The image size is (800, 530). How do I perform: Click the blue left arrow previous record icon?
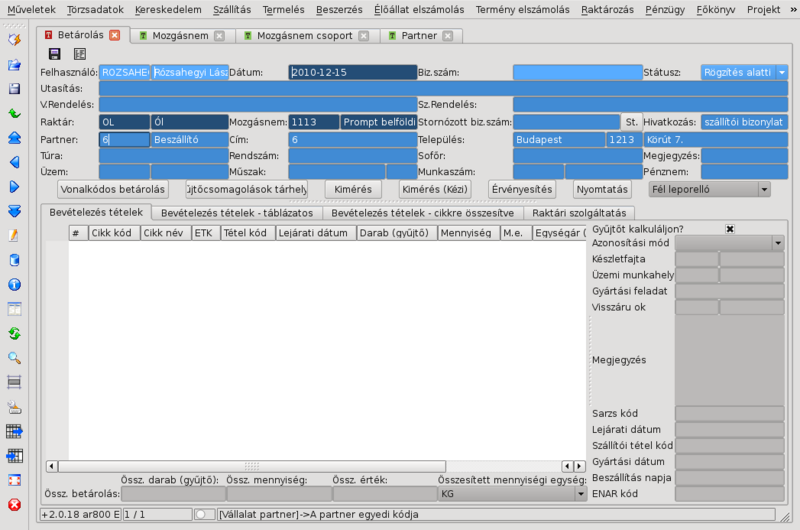pyautogui.click(x=14, y=161)
